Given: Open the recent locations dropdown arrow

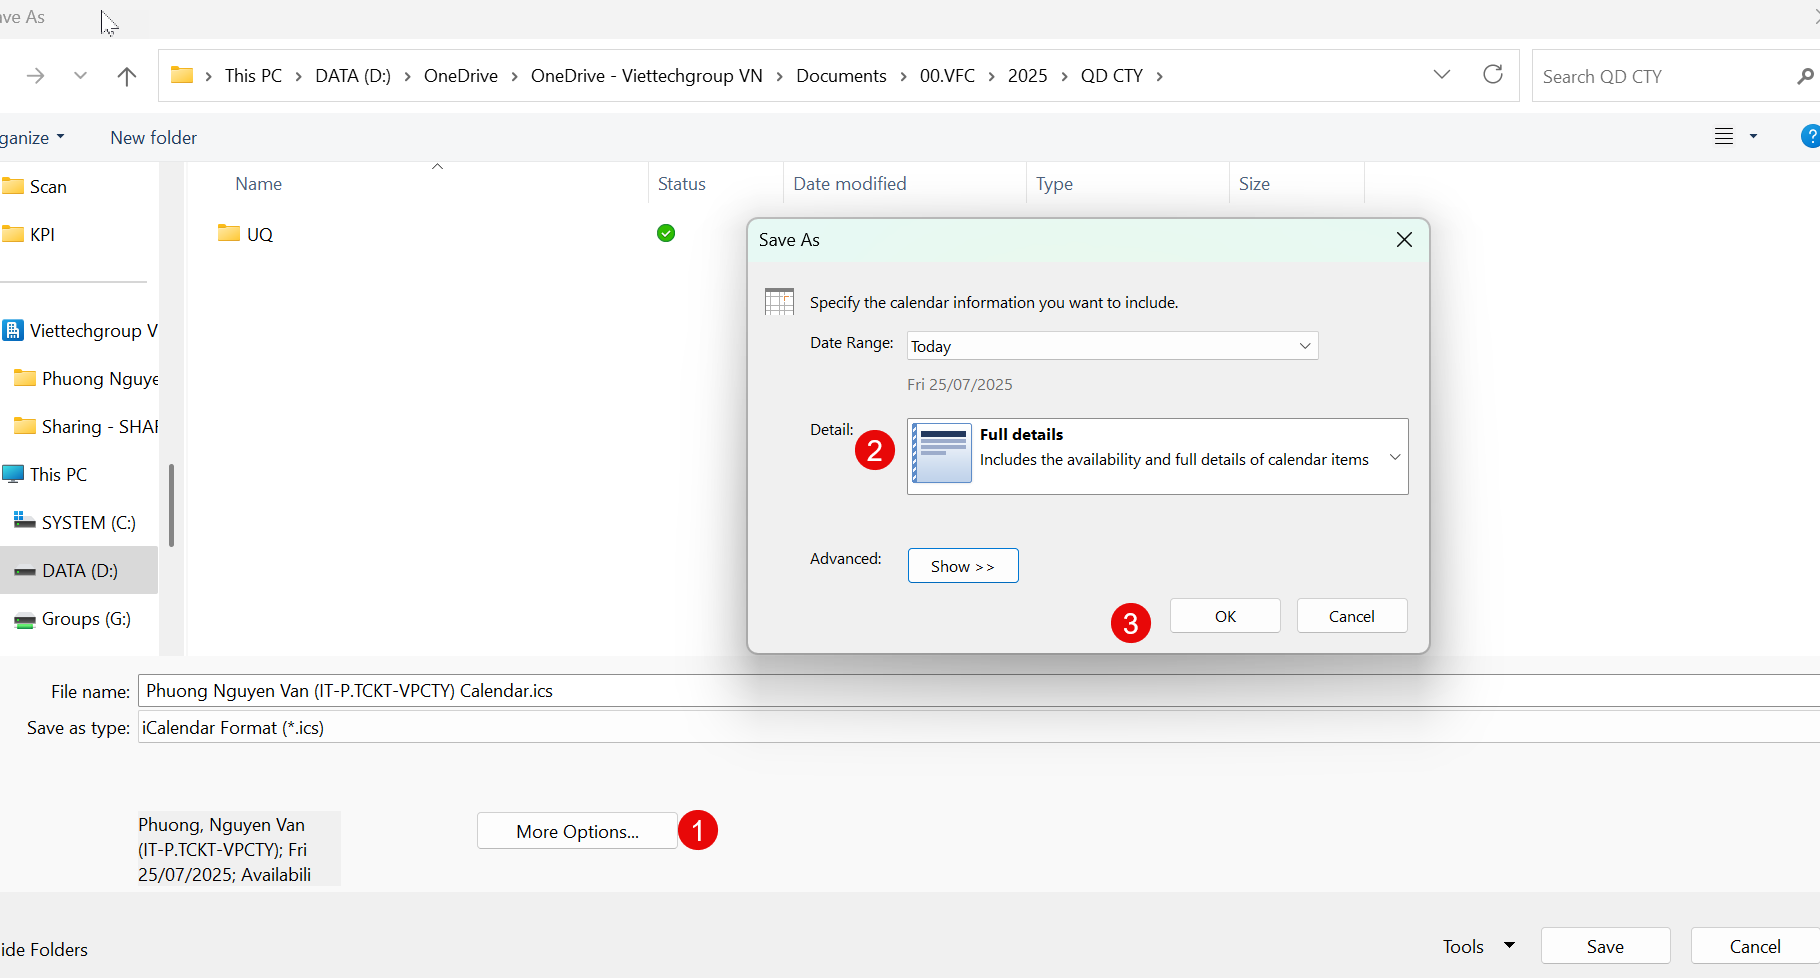Looking at the screenshot, I should coord(80,76).
